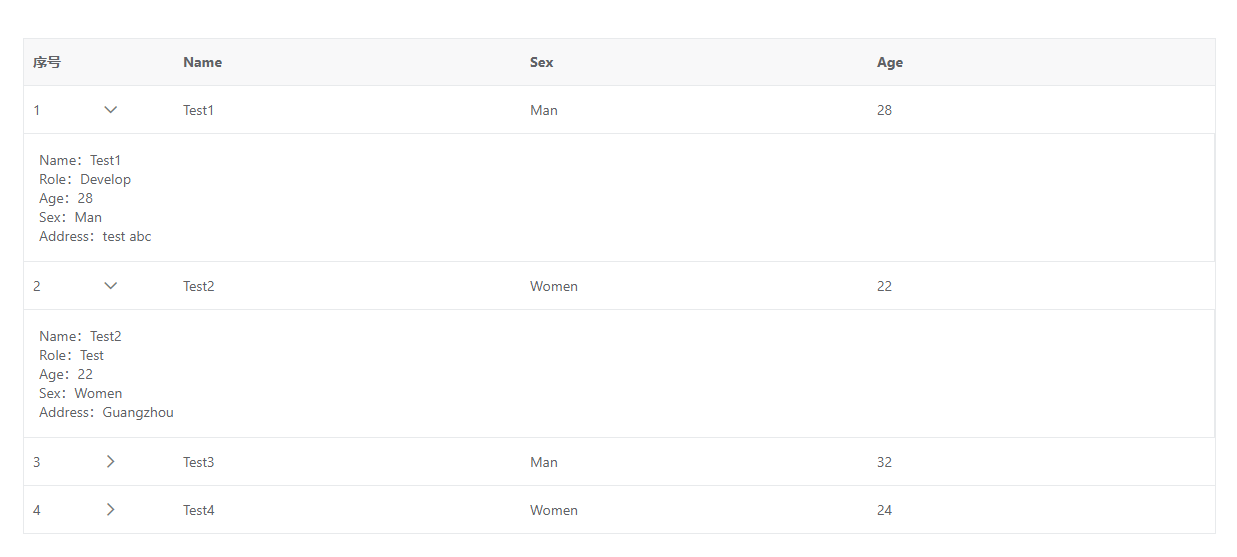Click the Address: test abc detail line
The width and height of the screenshot is (1237, 557).
95,236
